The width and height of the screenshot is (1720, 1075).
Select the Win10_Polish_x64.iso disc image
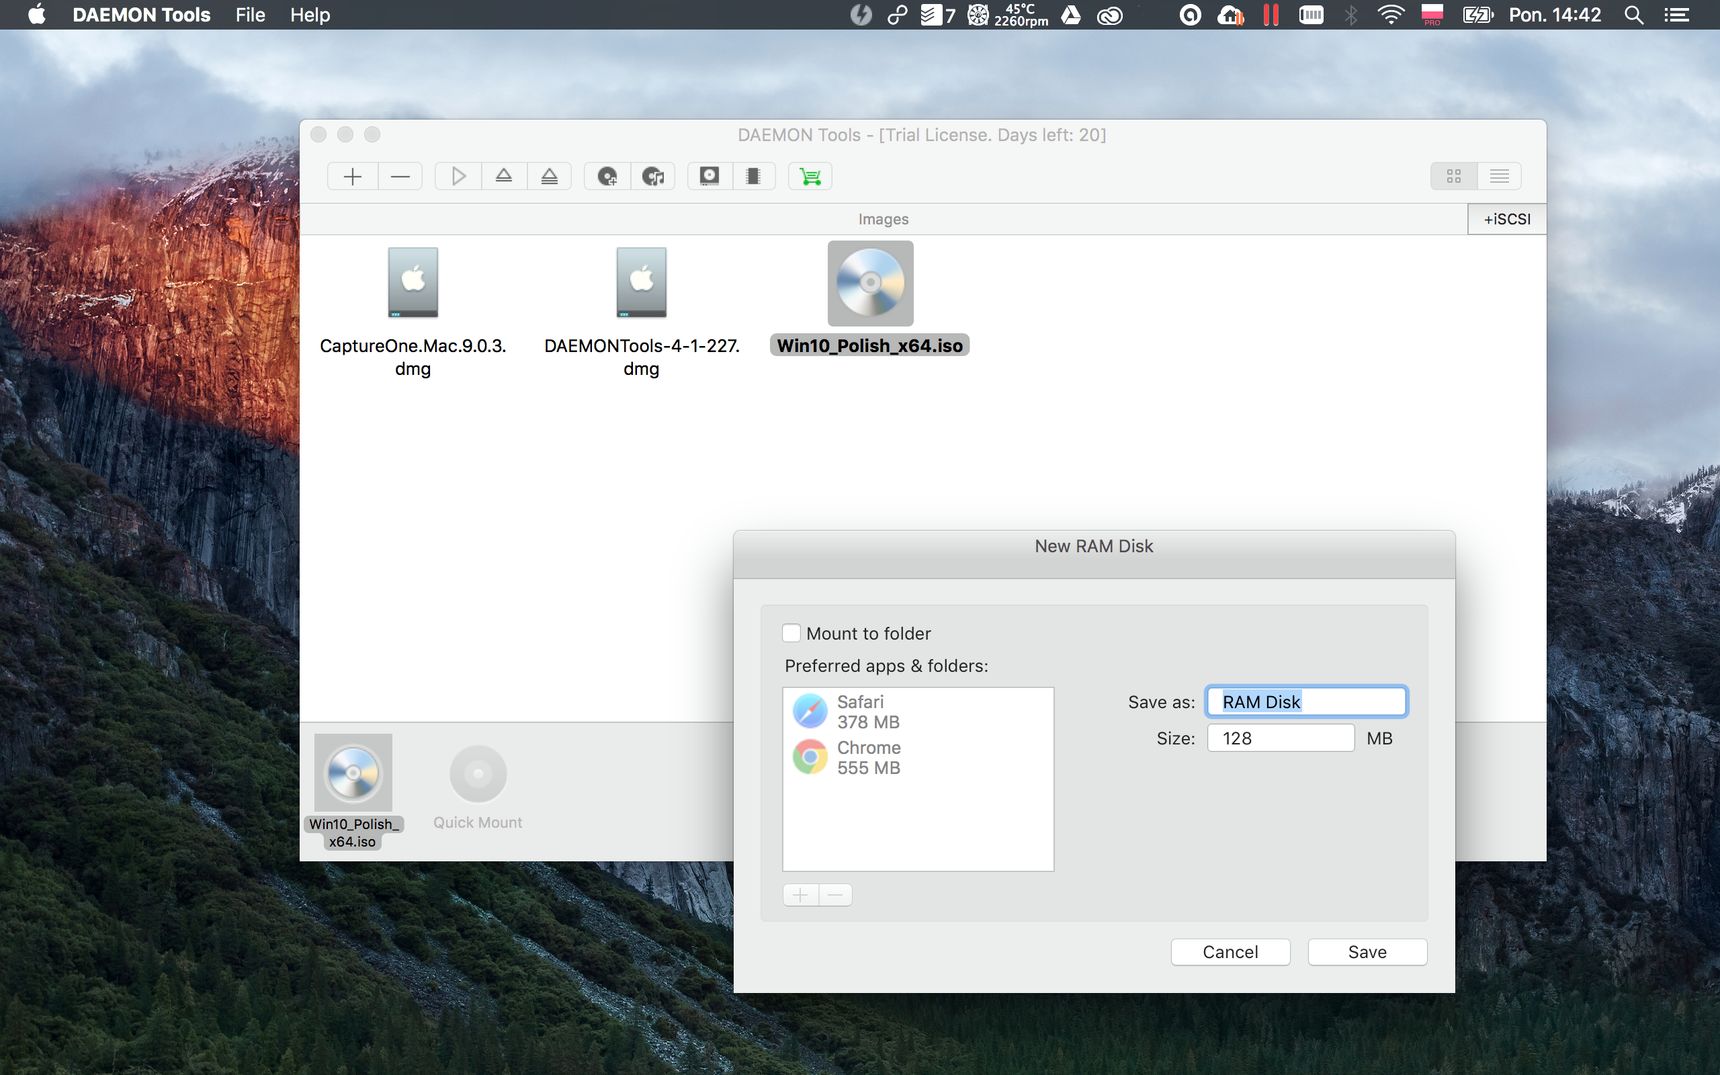870,299
